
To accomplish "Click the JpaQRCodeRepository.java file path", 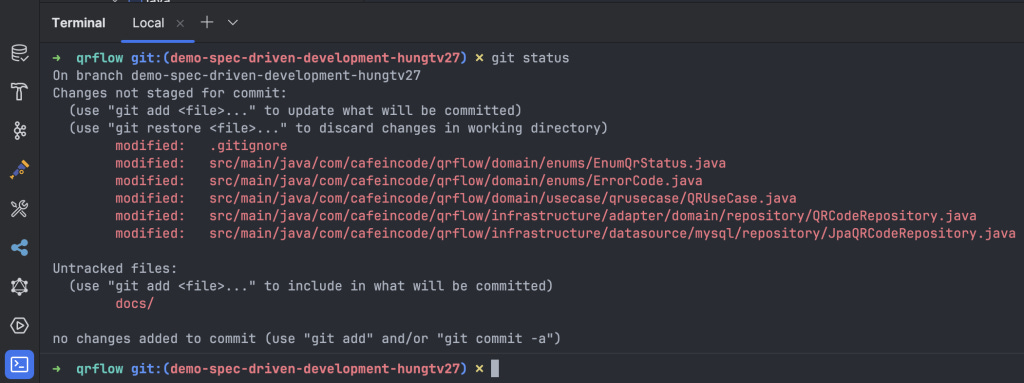I will click(x=613, y=233).
